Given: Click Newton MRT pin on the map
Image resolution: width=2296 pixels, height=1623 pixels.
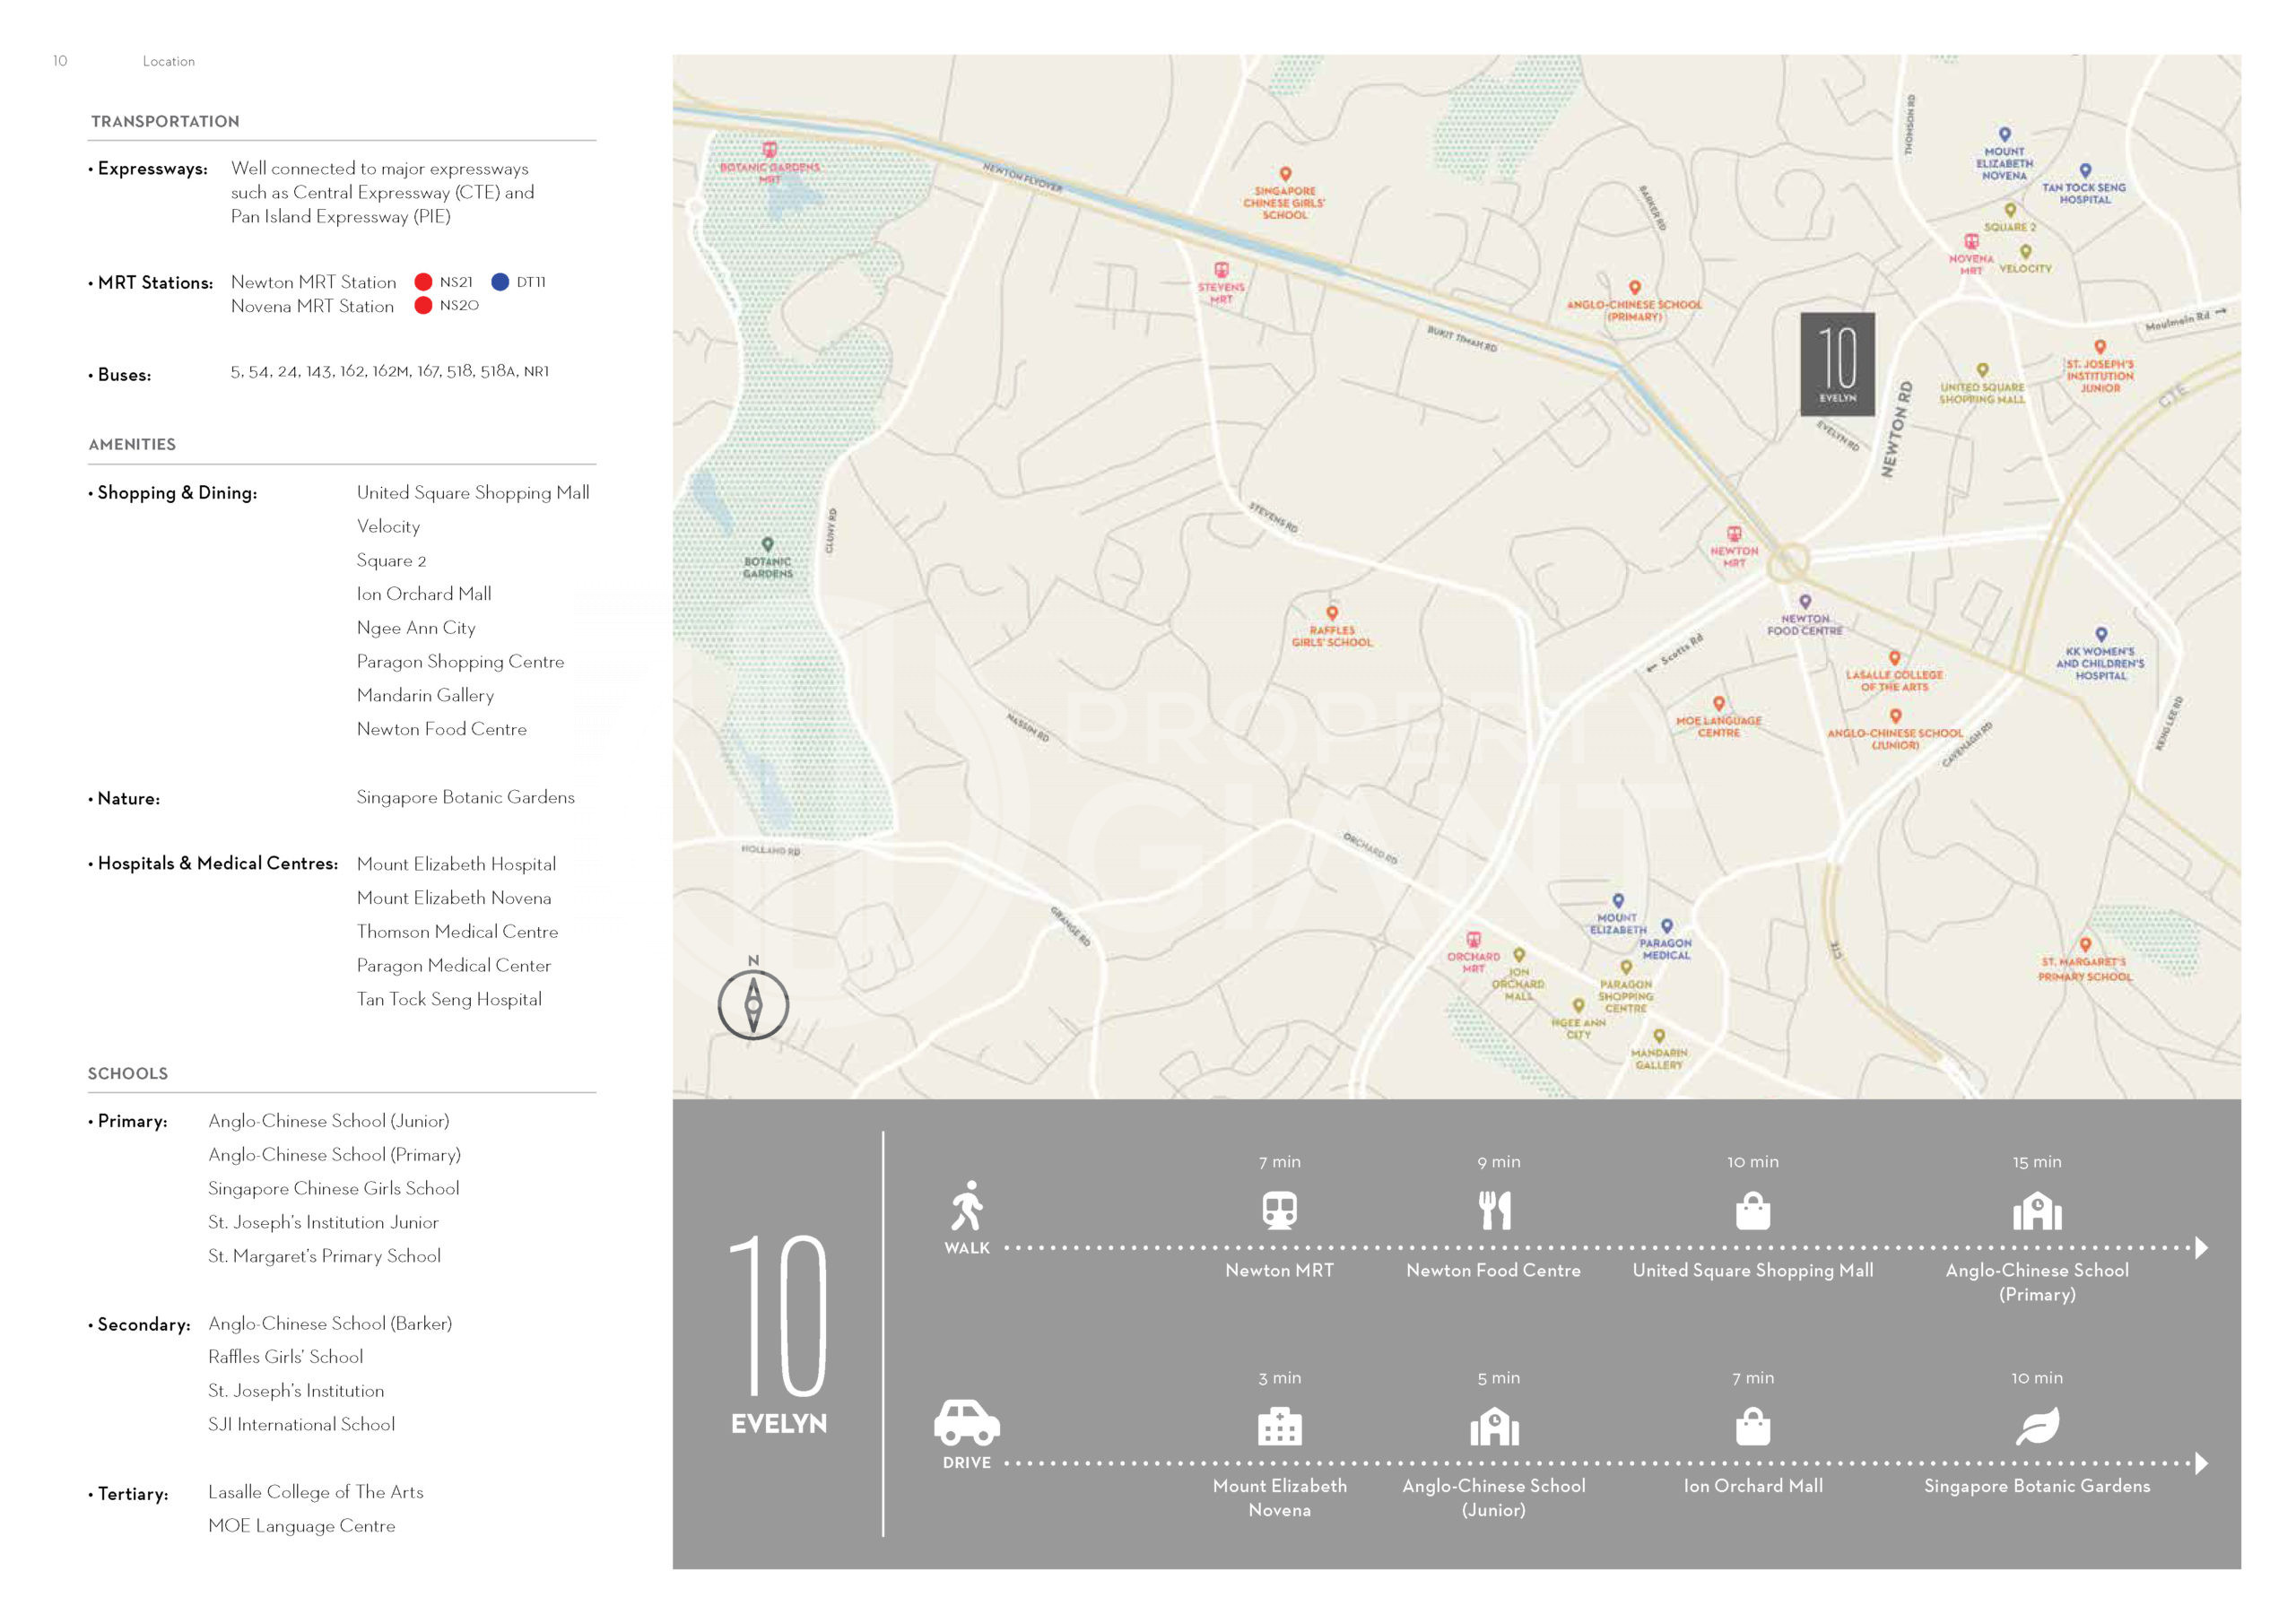Looking at the screenshot, I should tap(1734, 535).
